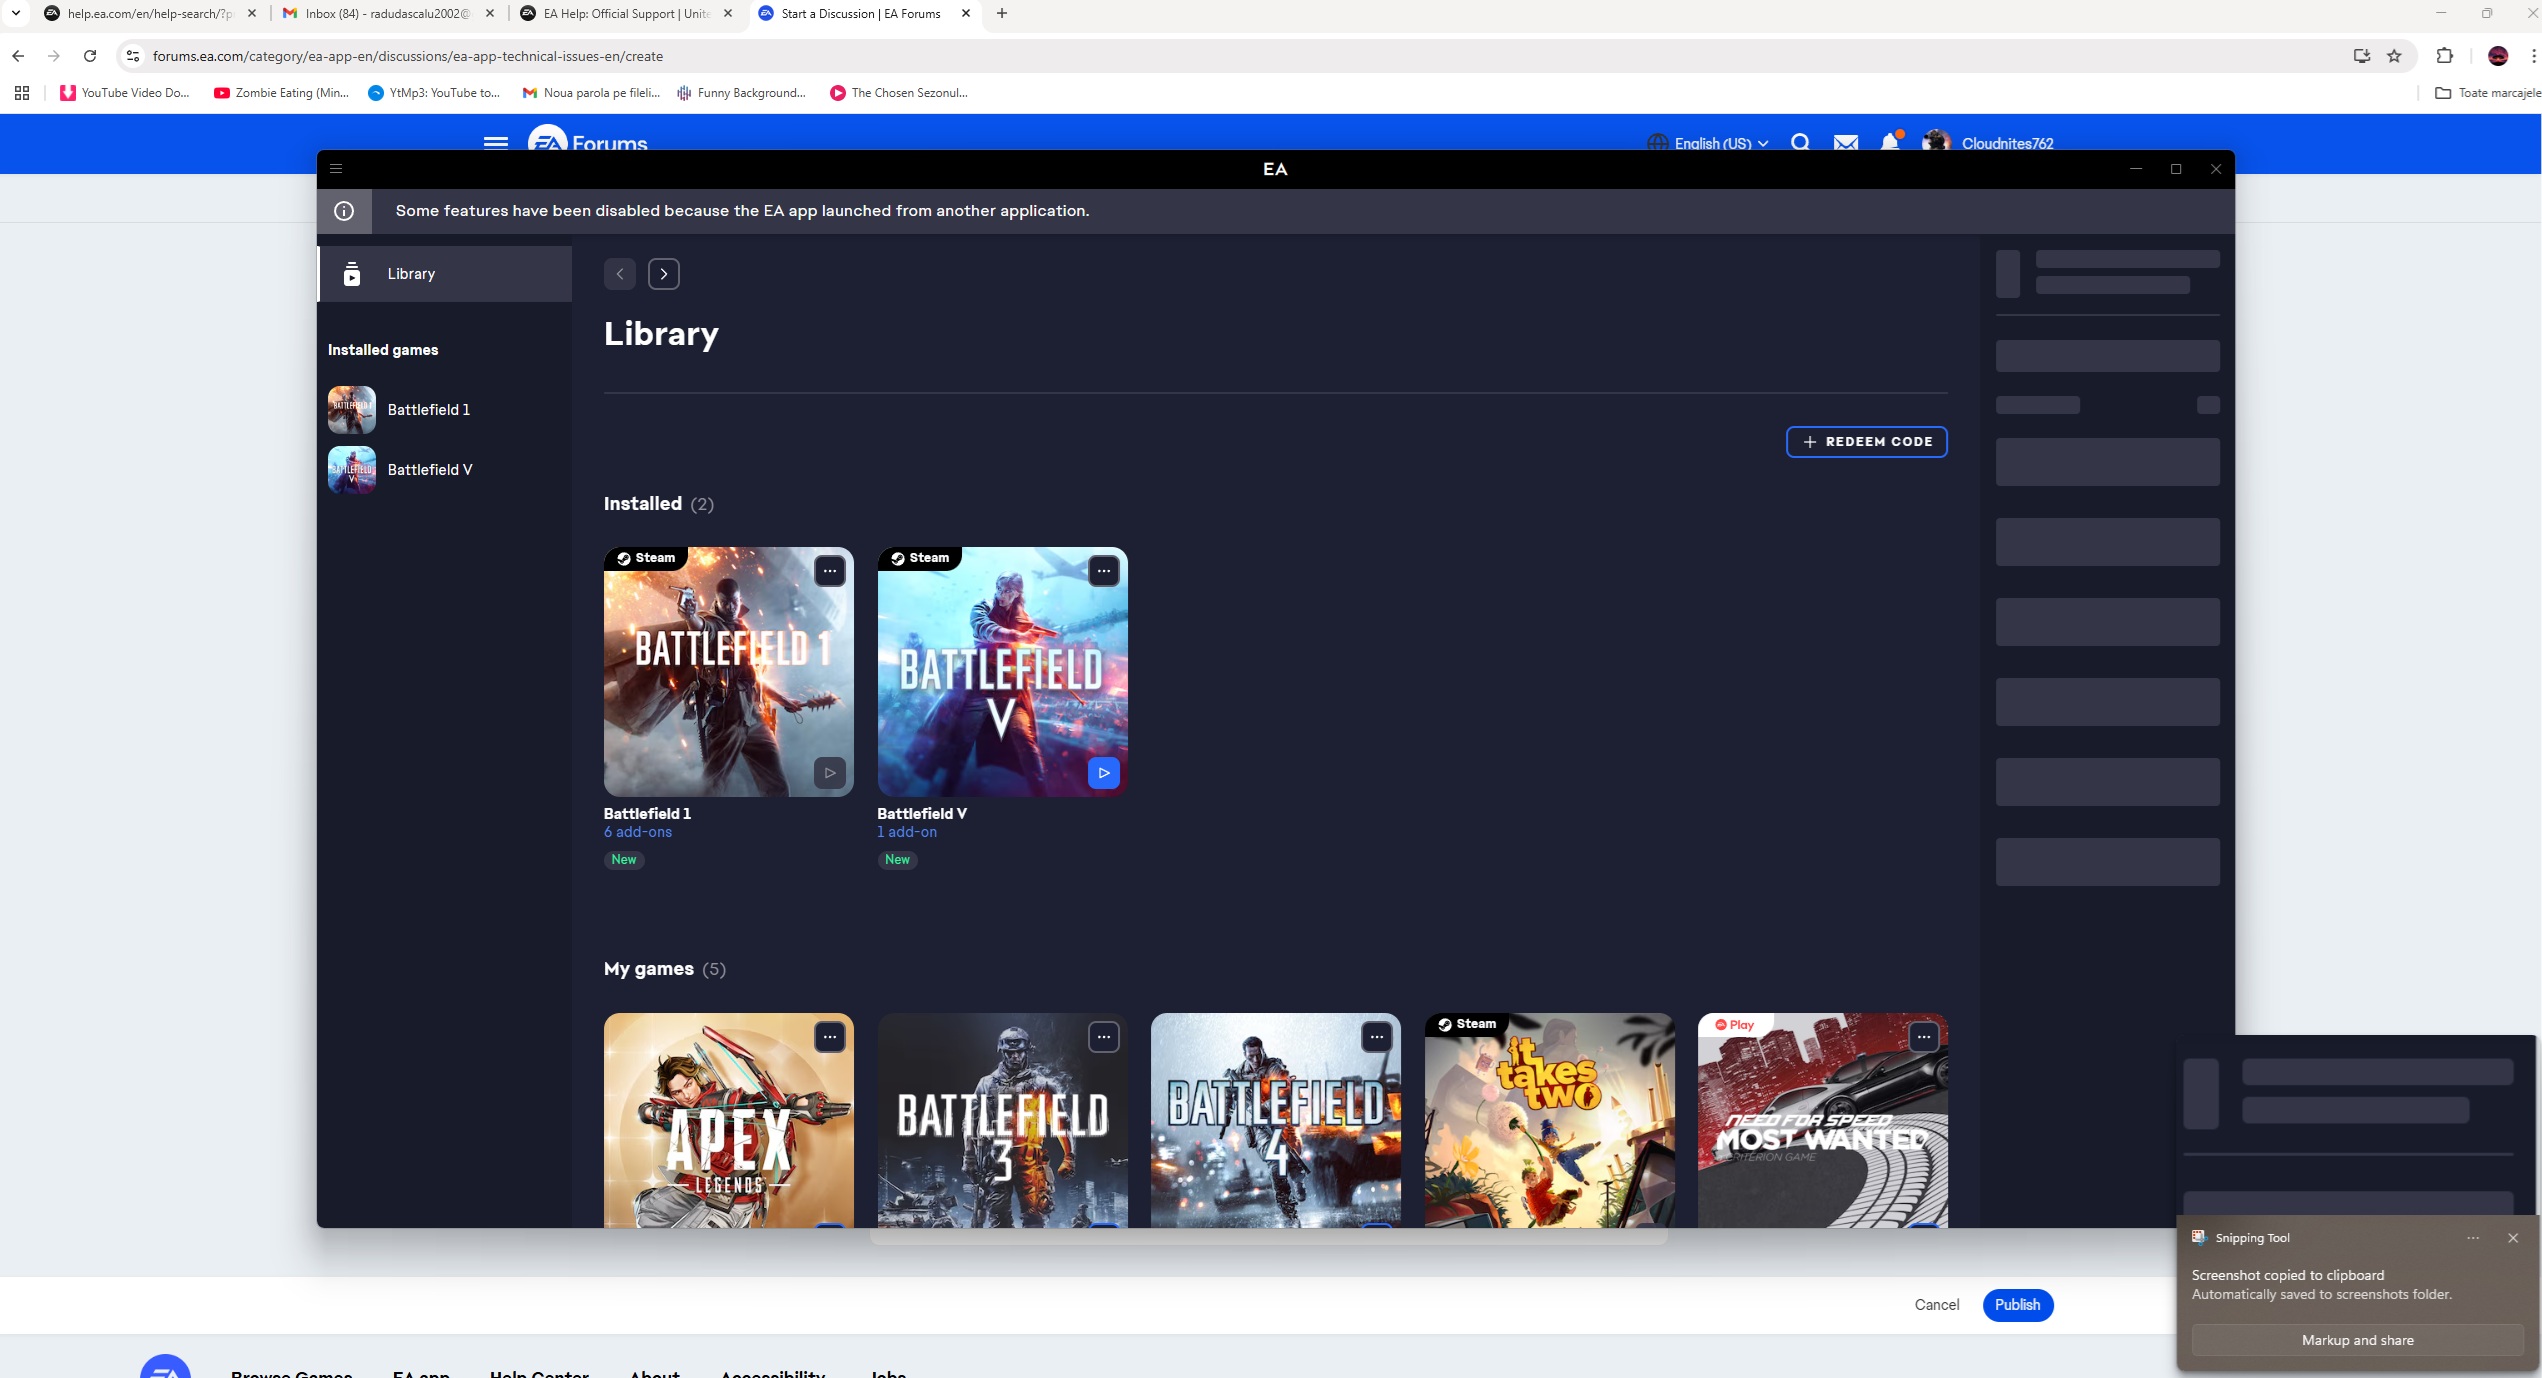
Task: Open more options on Apex Legends card
Action: coord(830,1037)
